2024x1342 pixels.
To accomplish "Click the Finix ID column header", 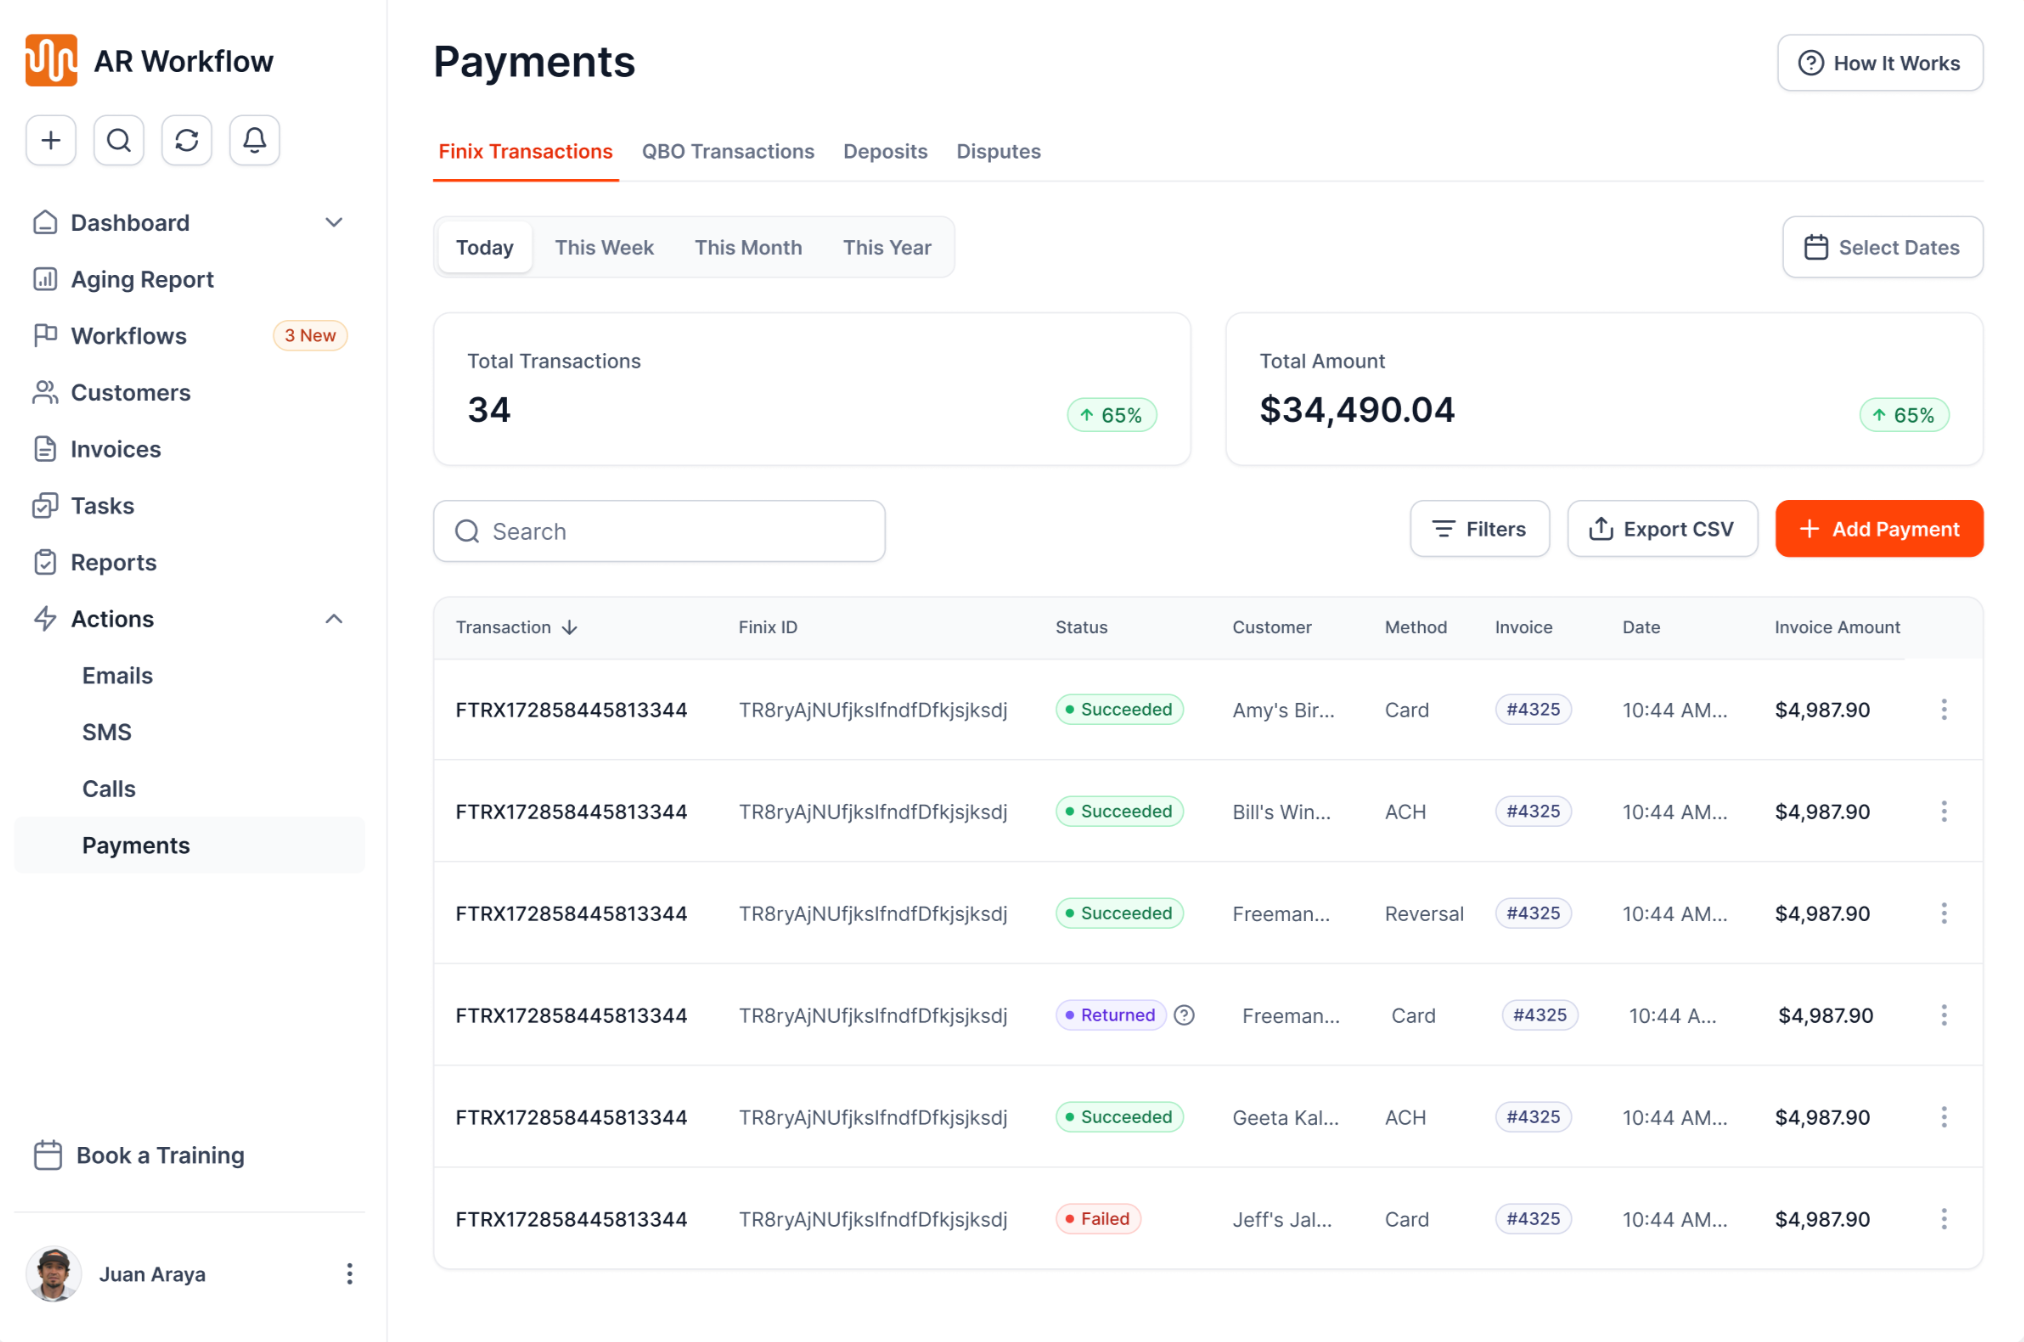I will (768, 627).
